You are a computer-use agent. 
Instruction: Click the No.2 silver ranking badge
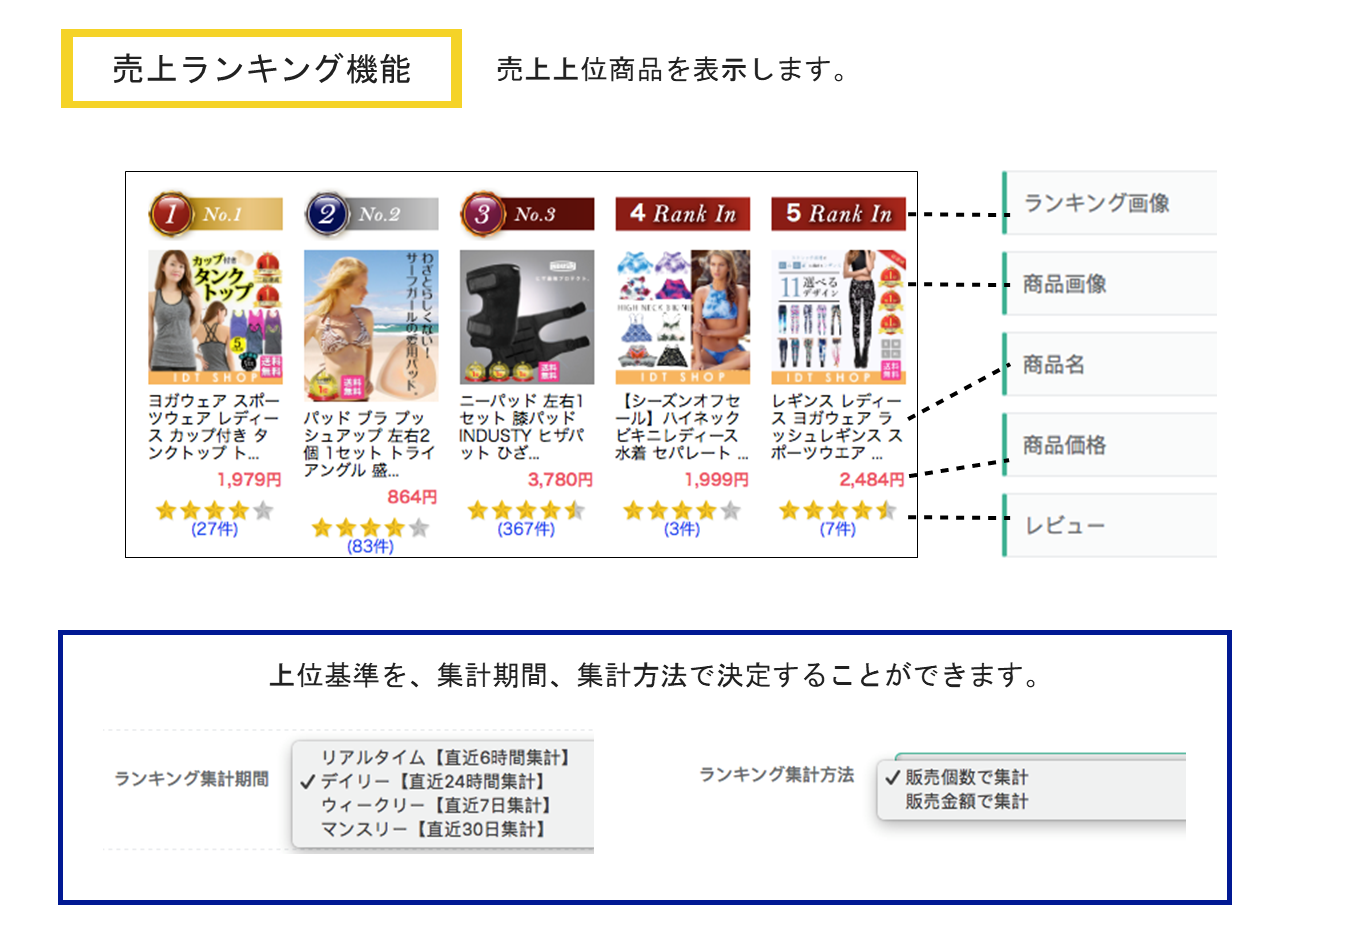tap(371, 214)
